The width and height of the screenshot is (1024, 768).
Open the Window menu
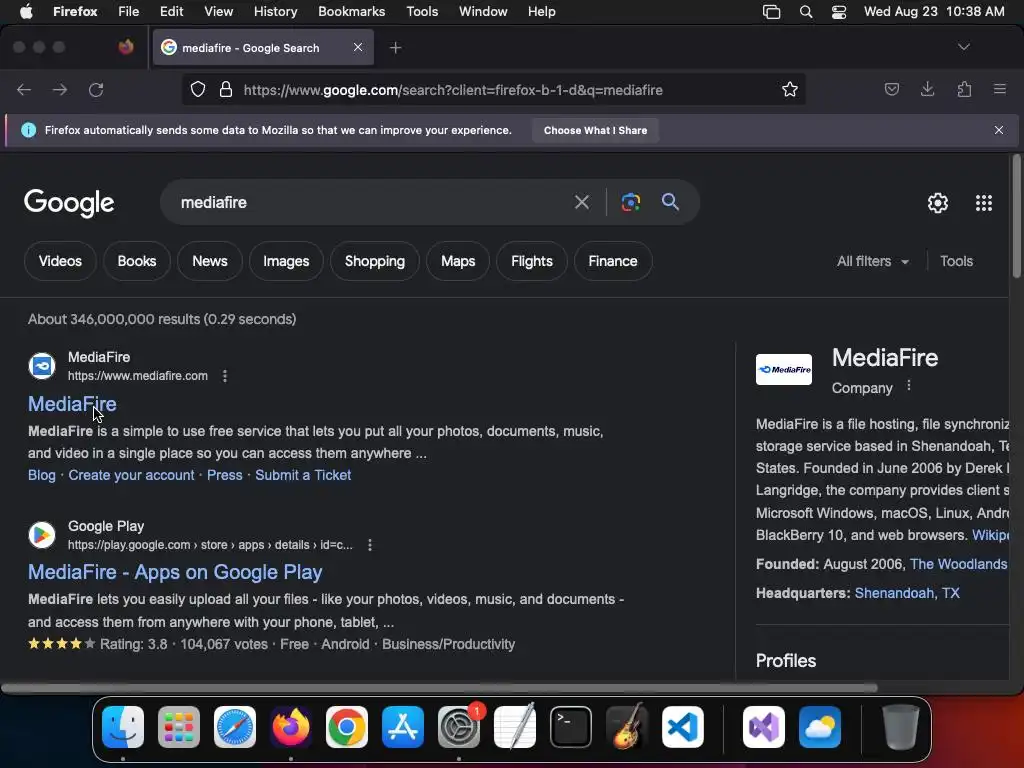tap(483, 12)
